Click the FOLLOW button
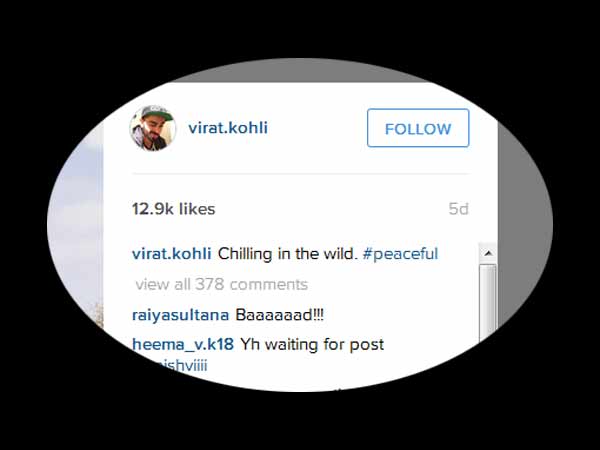 point(418,128)
